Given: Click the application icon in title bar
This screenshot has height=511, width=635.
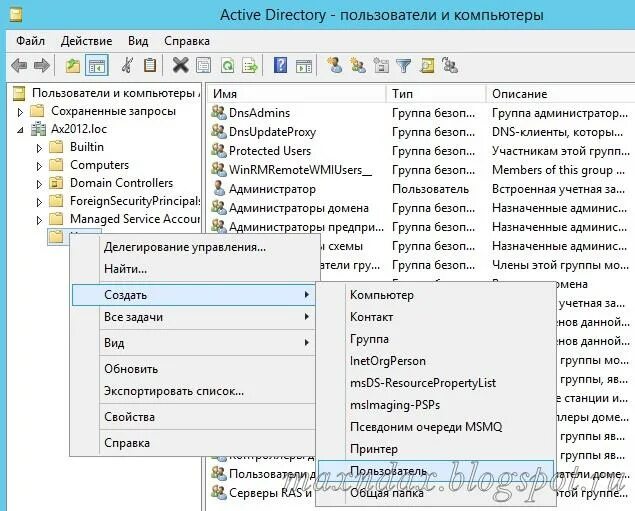Looking at the screenshot, I should pos(16,15).
